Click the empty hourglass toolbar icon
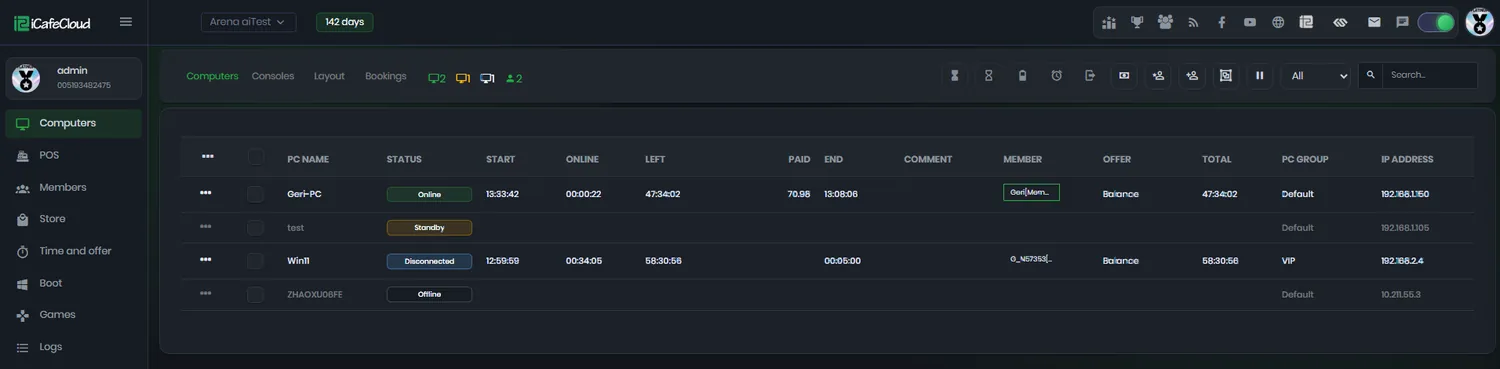 [989, 75]
